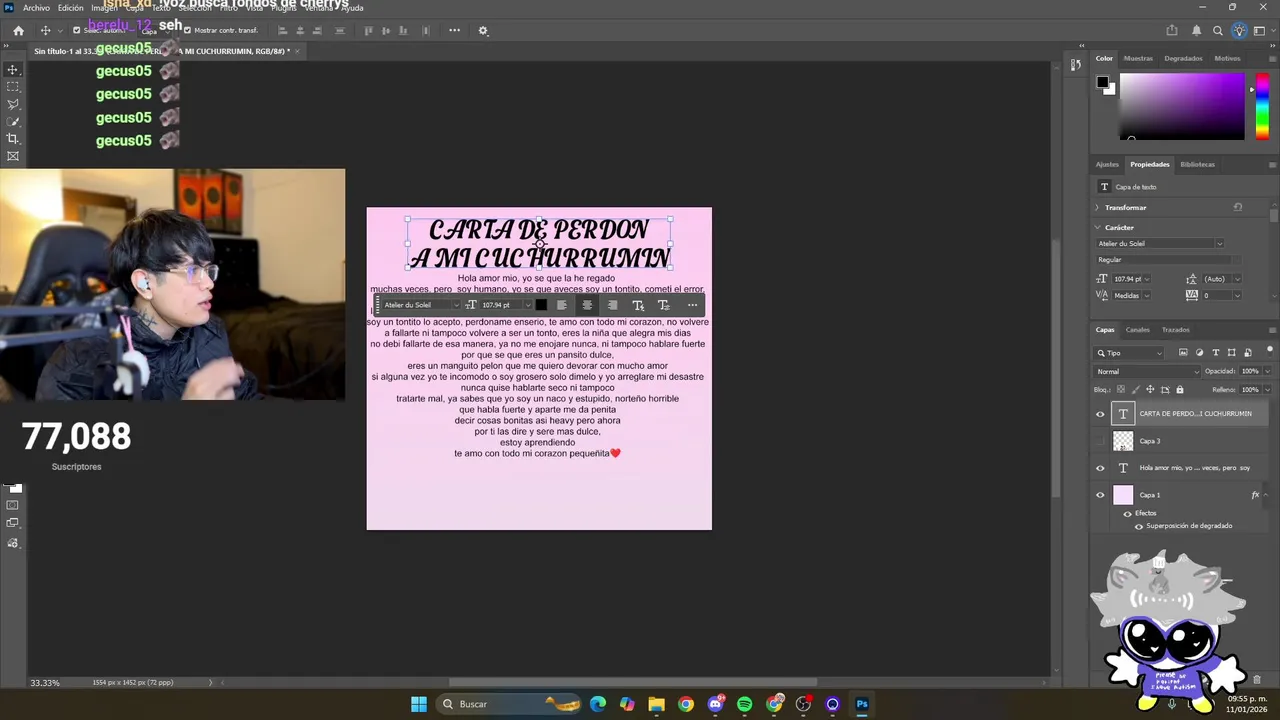The image size is (1280, 720).
Task: Click the lock position icon
Action: point(1149,389)
